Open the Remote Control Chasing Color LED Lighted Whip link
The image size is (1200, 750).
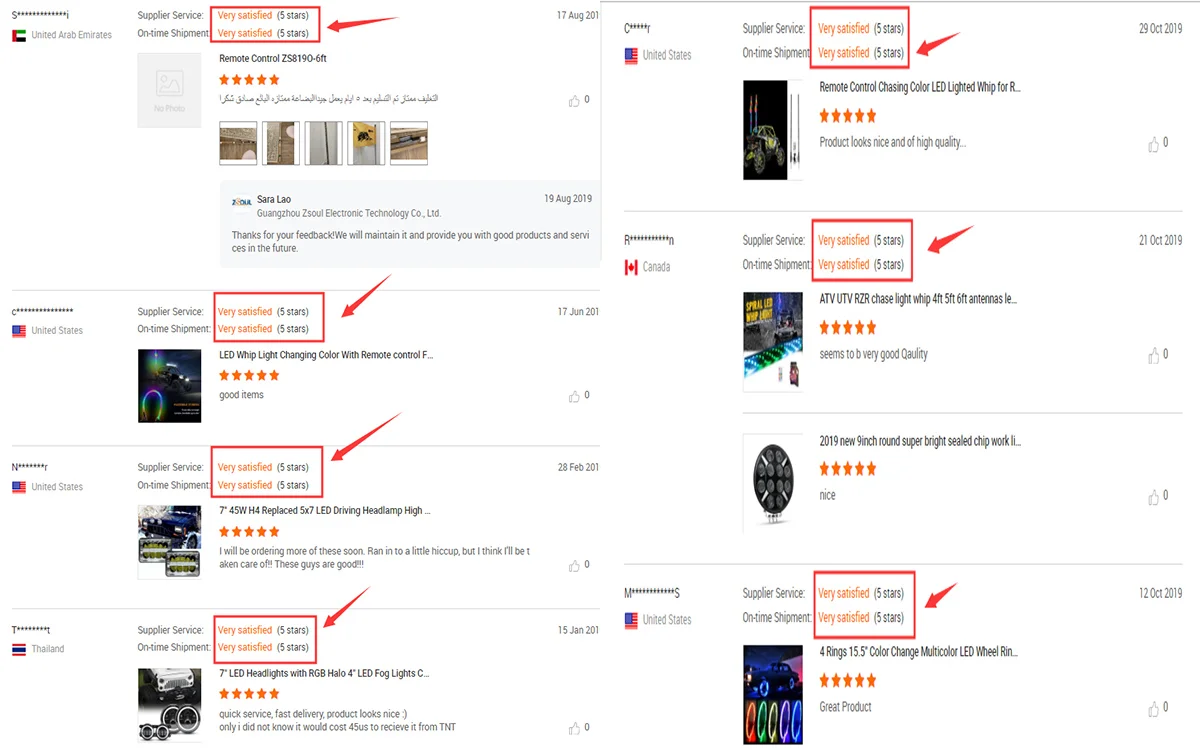tap(920, 88)
